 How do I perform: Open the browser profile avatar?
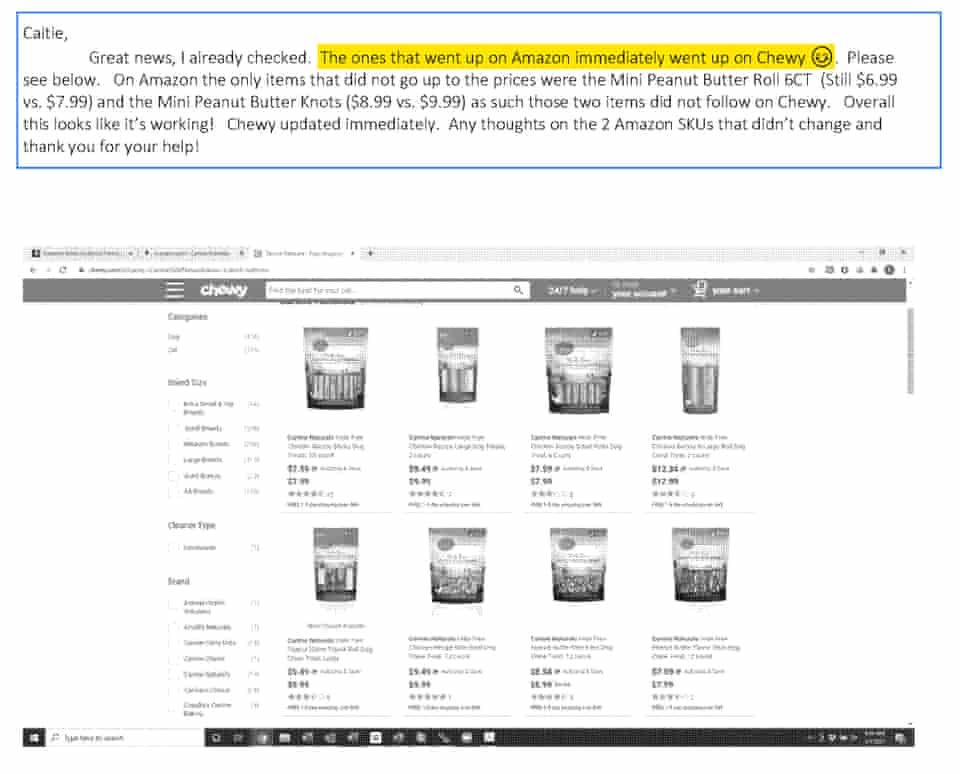point(890,269)
